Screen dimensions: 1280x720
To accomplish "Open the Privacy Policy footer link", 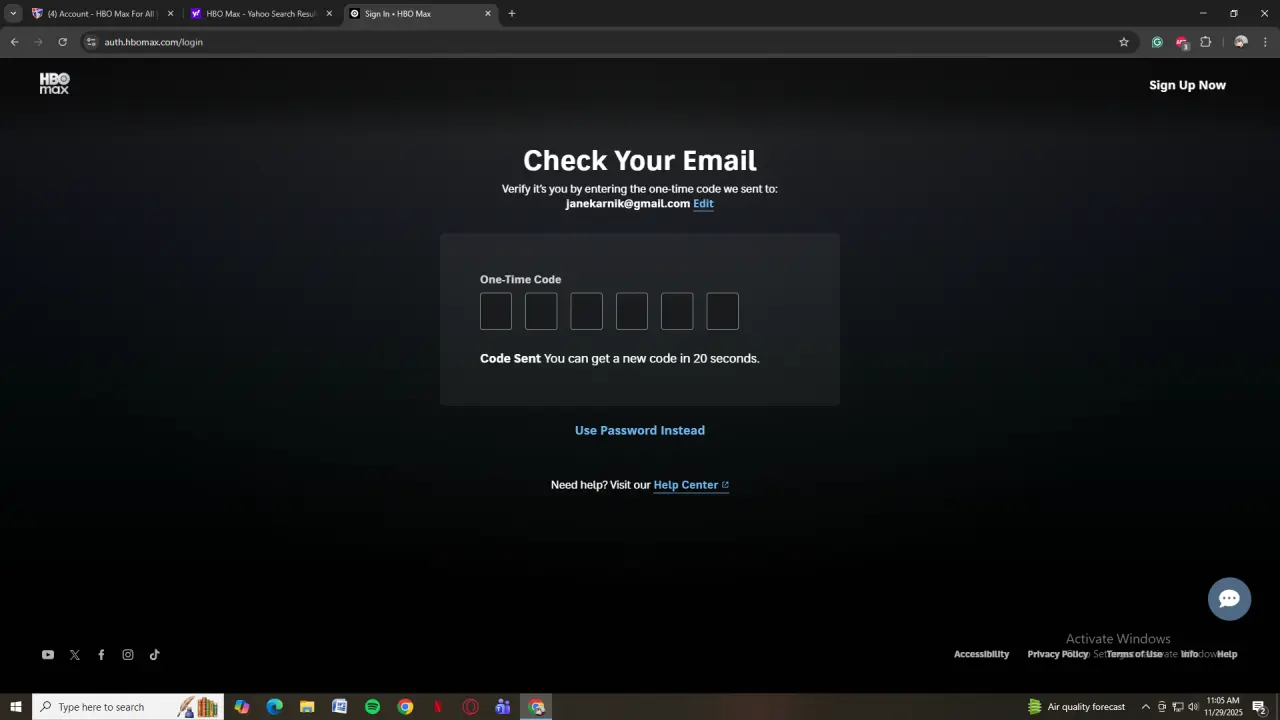I will pyautogui.click(x=1058, y=654).
